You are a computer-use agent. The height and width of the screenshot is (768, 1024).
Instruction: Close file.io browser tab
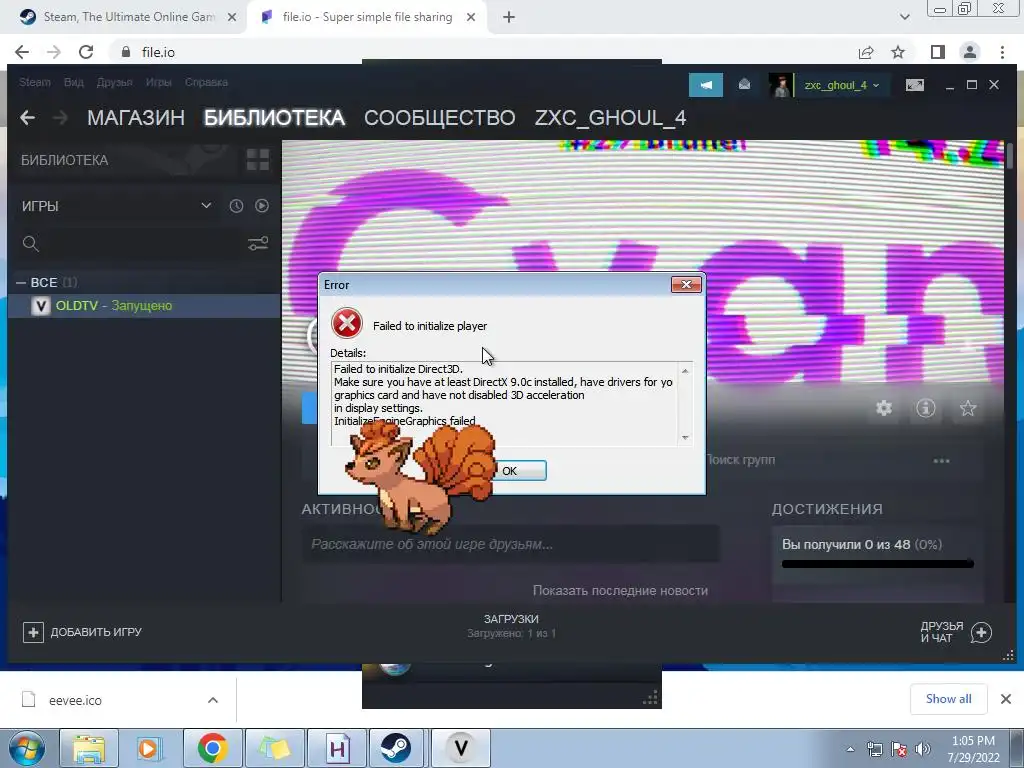pos(471,18)
